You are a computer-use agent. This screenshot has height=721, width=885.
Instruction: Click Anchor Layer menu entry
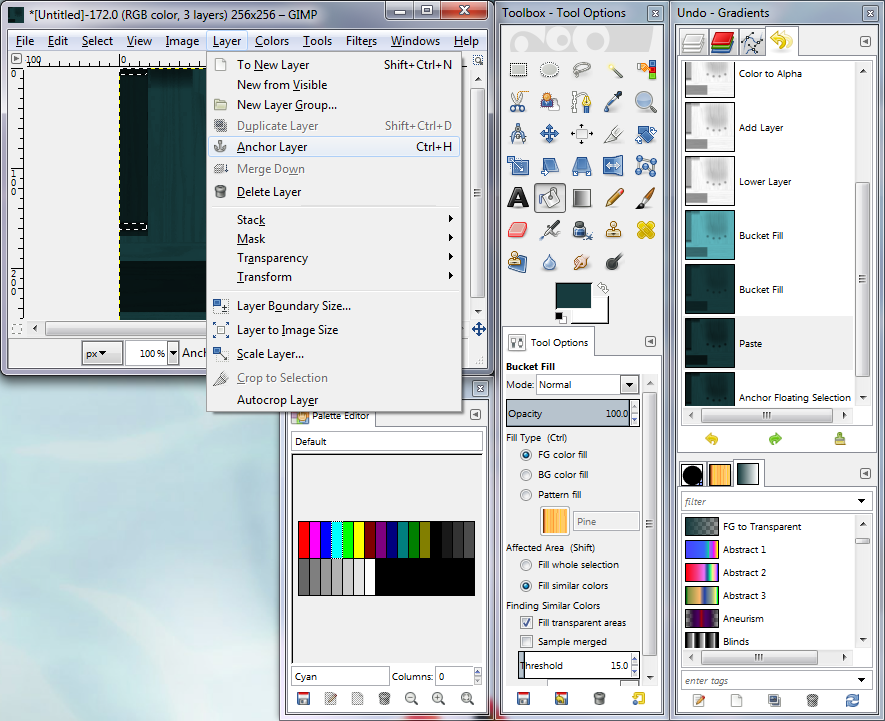coord(272,147)
